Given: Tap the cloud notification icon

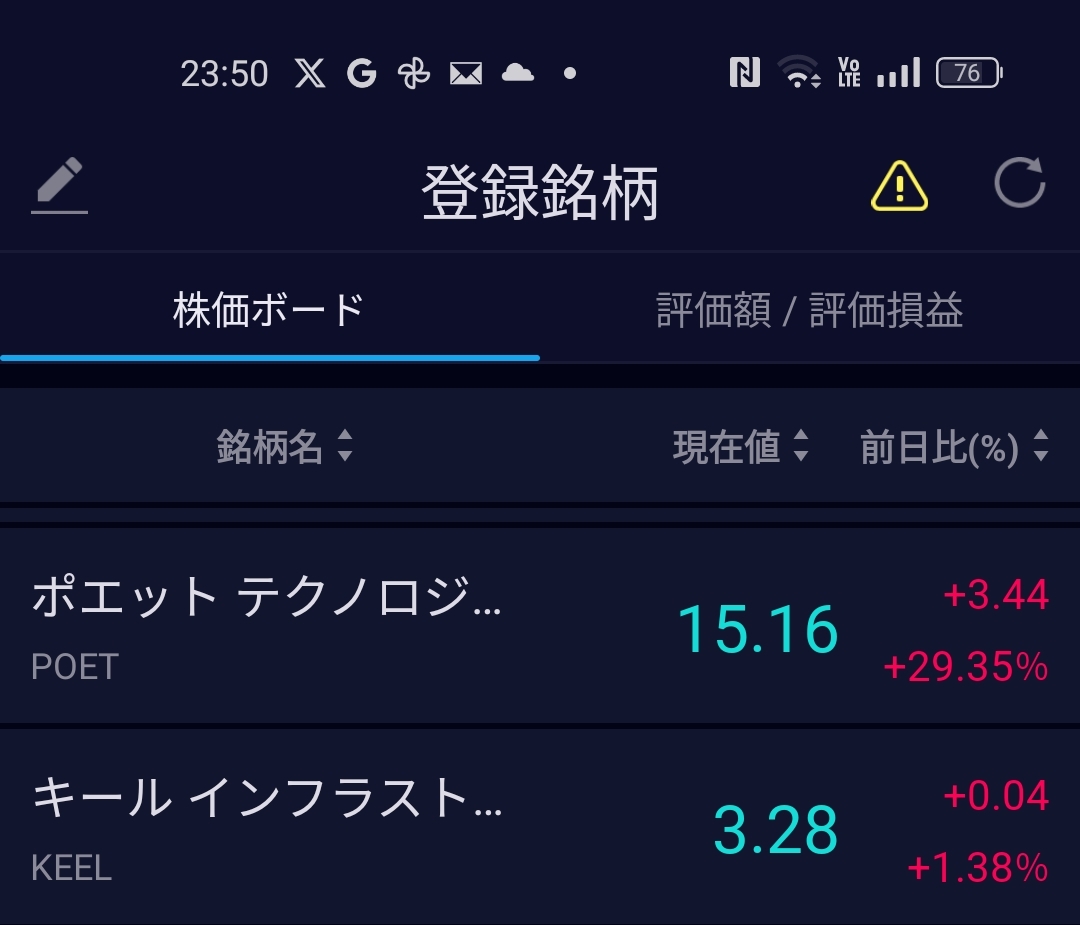Looking at the screenshot, I should click(517, 72).
